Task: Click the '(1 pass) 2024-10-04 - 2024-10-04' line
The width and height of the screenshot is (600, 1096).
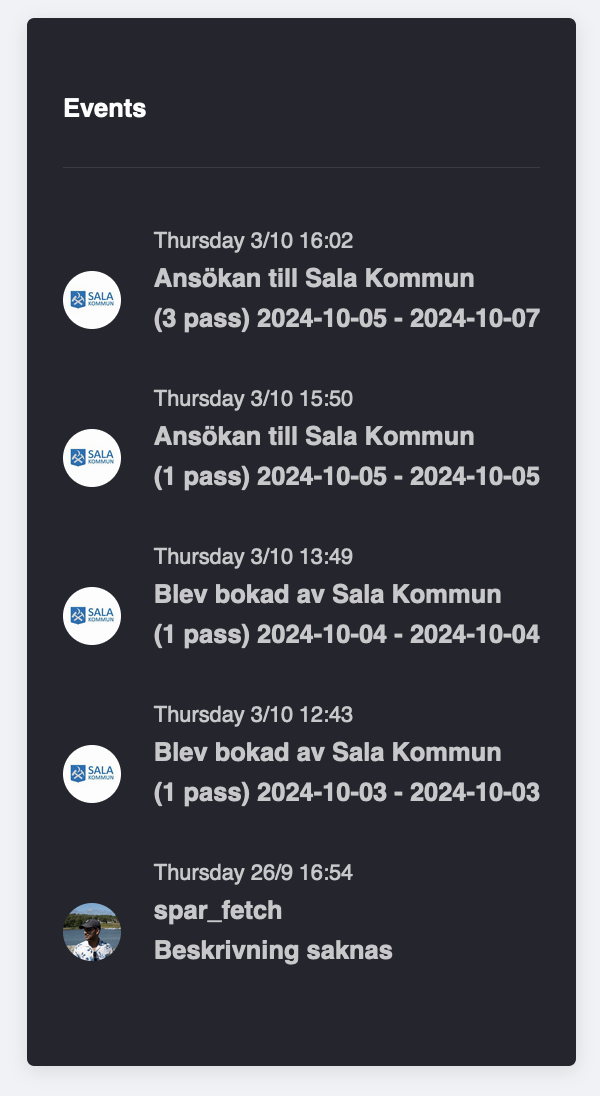Action: [347, 635]
